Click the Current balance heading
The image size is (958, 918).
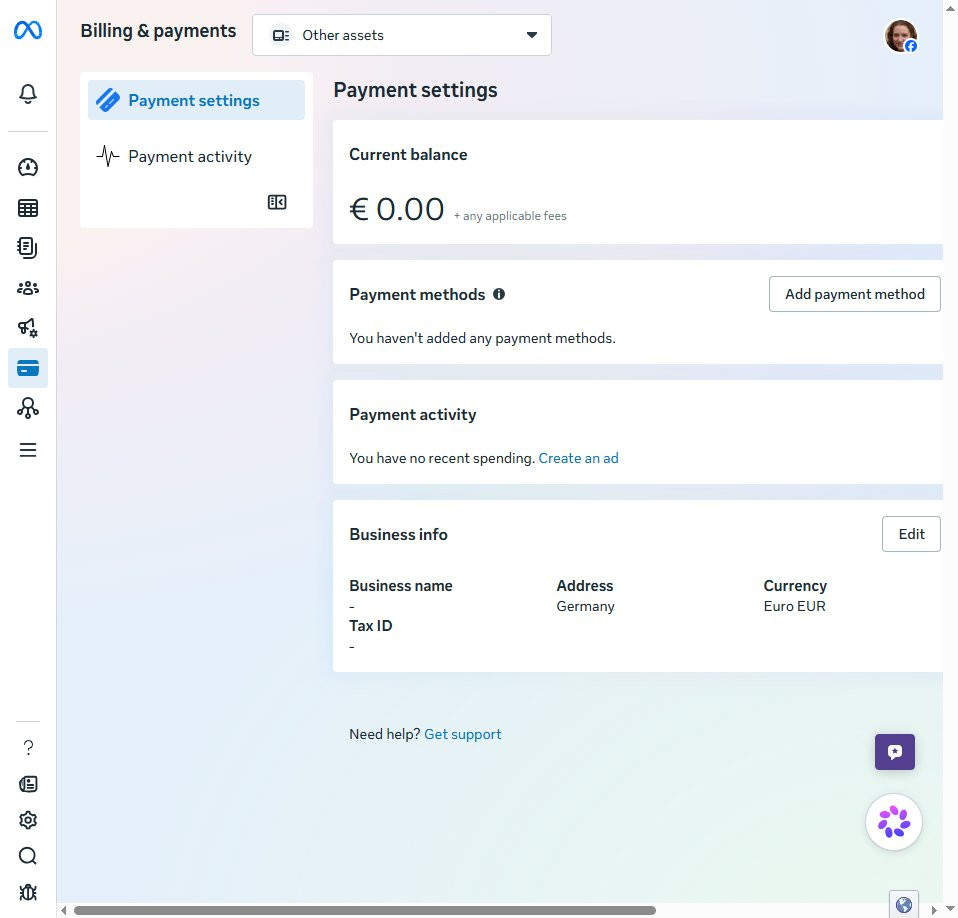click(x=408, y=155)
